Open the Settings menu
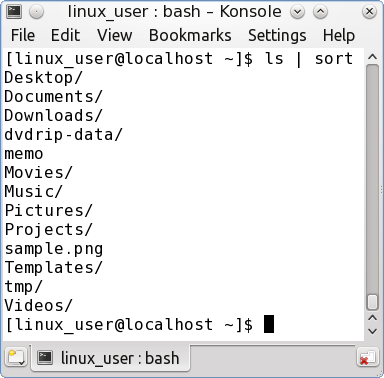This screenshot has height=378, width=384. point(277,35)
